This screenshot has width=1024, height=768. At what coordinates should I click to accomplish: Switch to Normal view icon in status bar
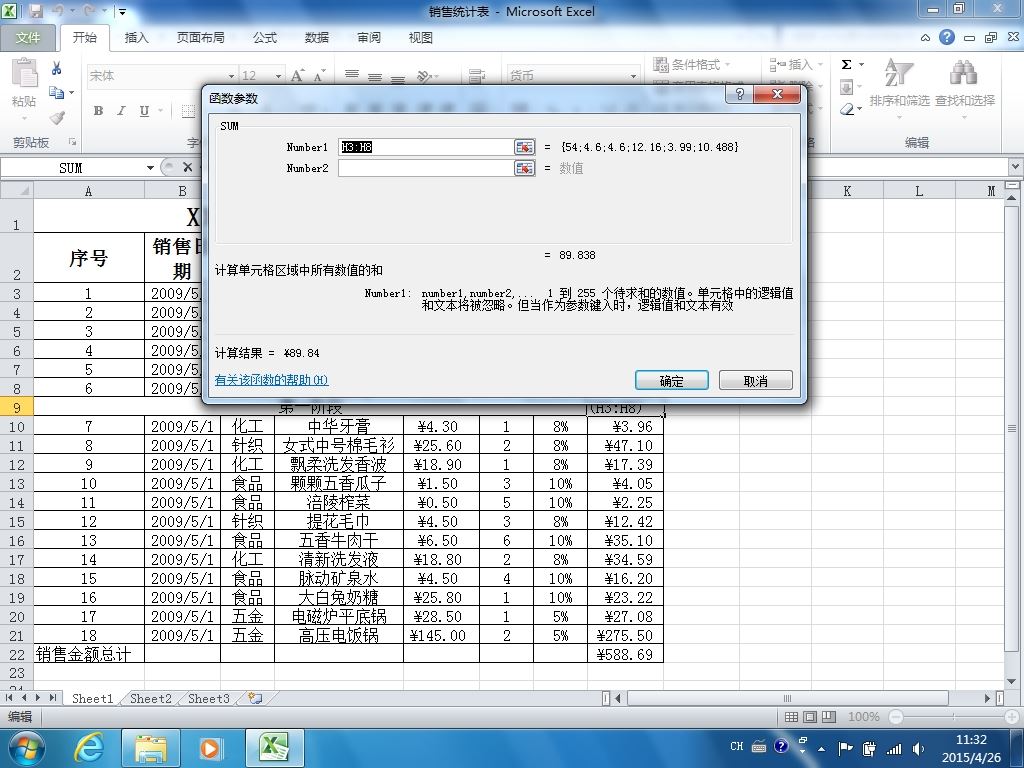(x=791, y=717)
